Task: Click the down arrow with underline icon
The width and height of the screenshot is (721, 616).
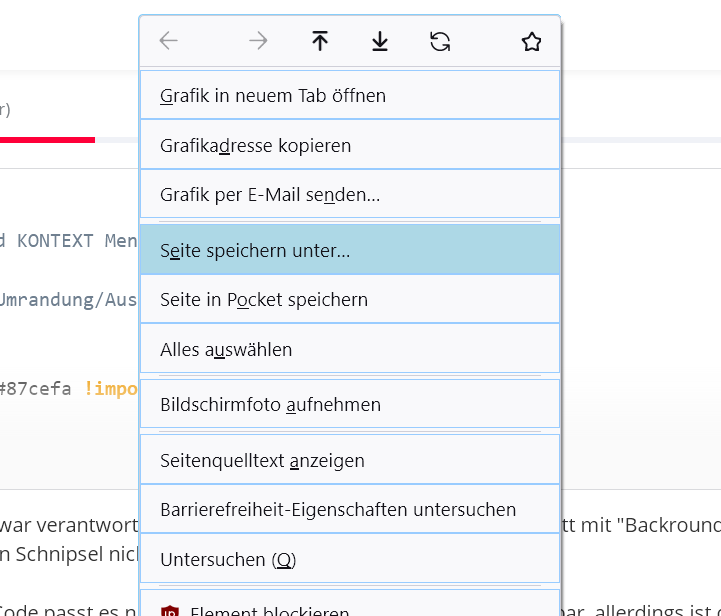Action: pyautogui.click(x=380, y=41)
